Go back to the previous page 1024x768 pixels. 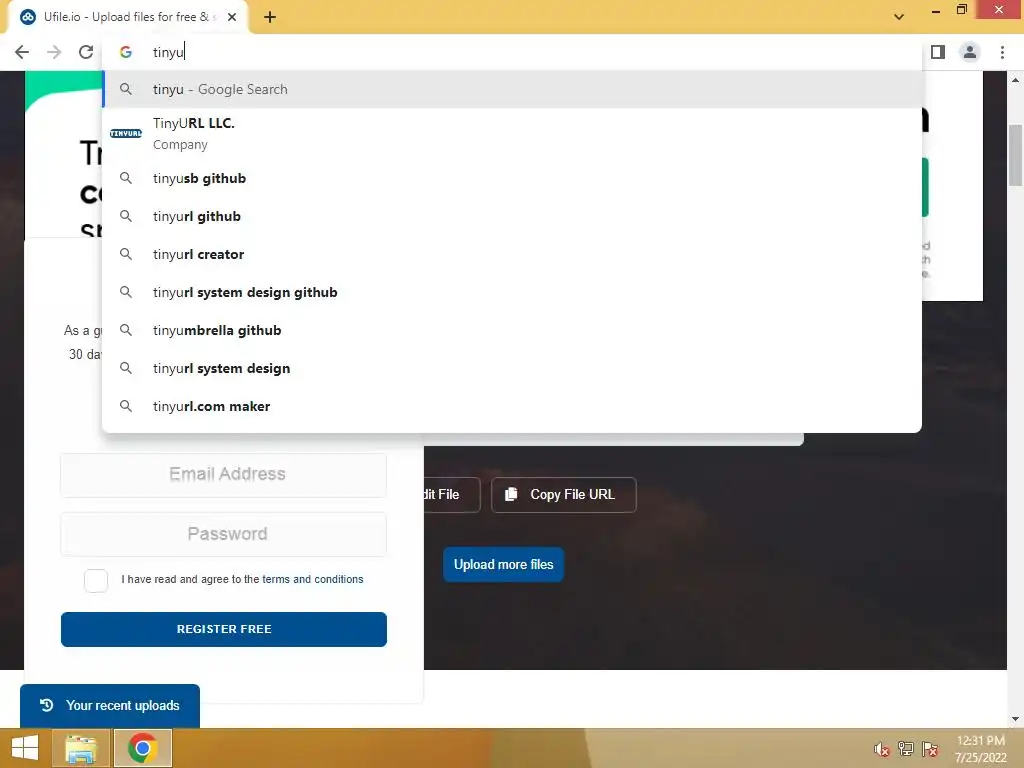click(22, 52)
